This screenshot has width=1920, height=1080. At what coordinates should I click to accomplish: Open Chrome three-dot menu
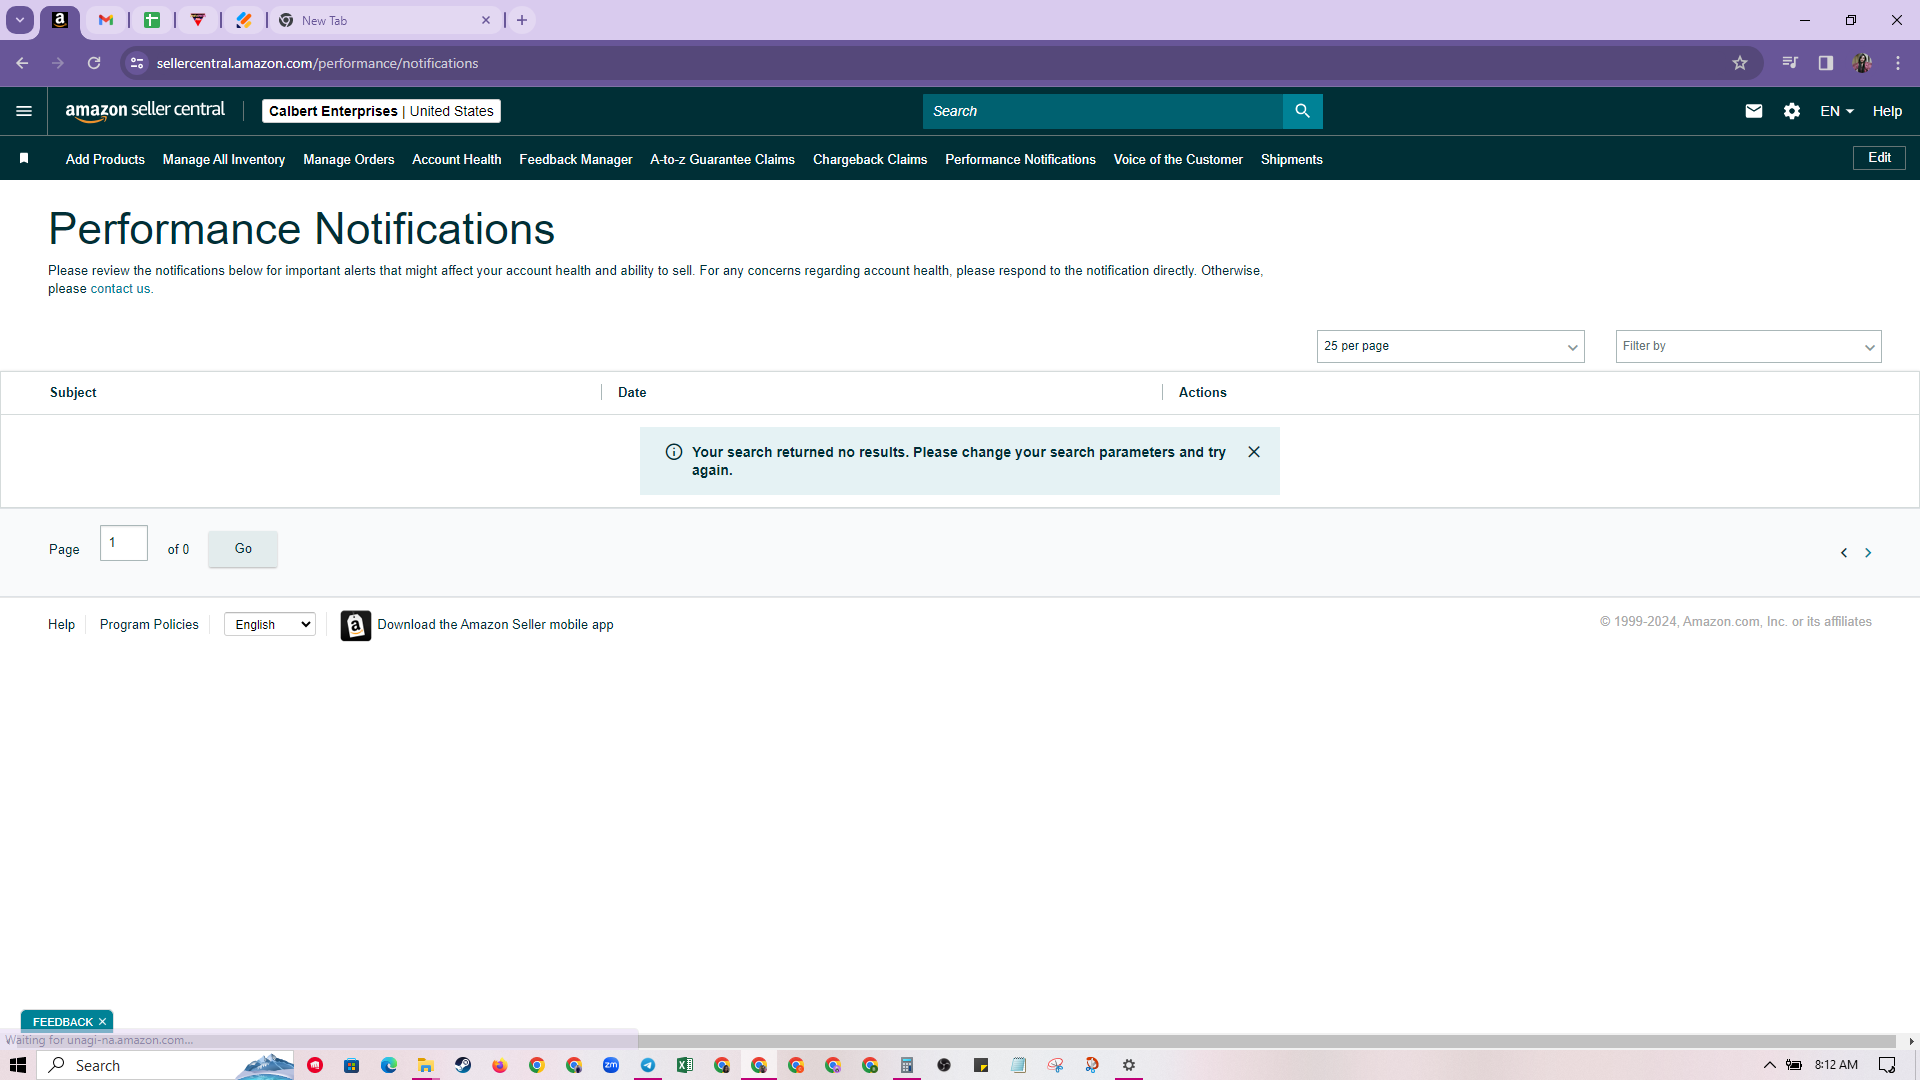tap(1898, 63)
